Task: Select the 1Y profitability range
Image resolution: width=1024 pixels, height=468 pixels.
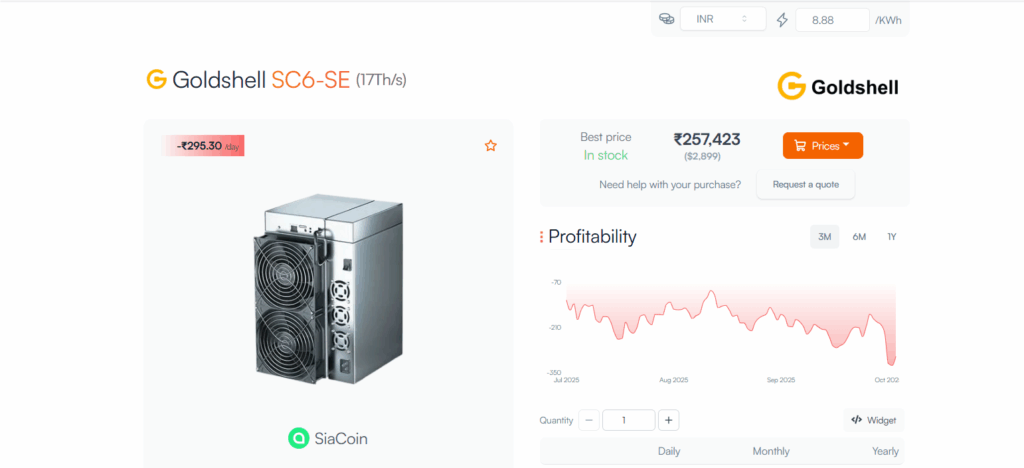Action: [891, 237]
